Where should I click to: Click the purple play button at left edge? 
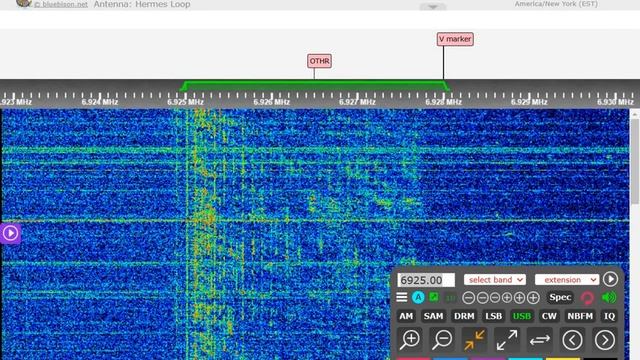[x=10, y=233]
